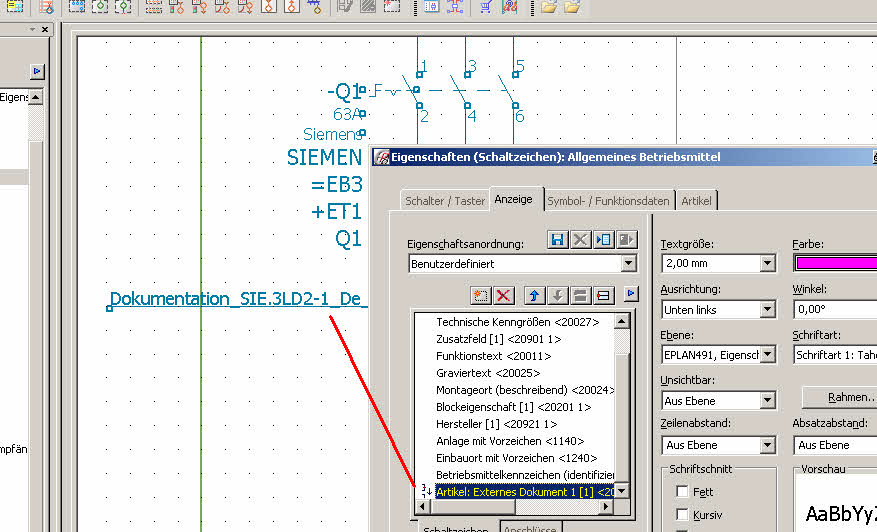This screenshot has height=532, width=877.
Task: Select 'Graviertext <20025>' in the list
Action: tap(488, 373)
